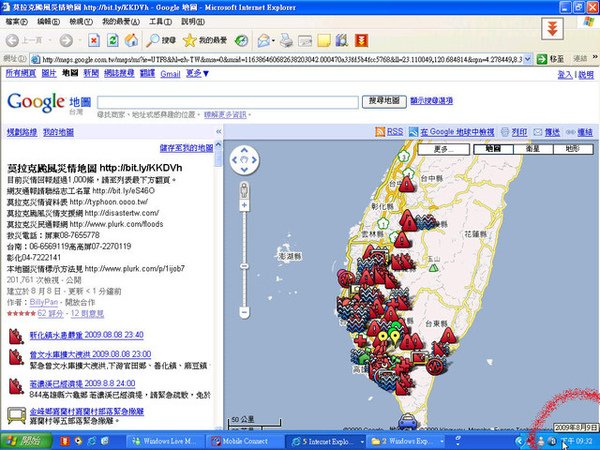600x450 pixels.
Task: Click the IE Forward arrow button
Action: click(x=66, y=40)
